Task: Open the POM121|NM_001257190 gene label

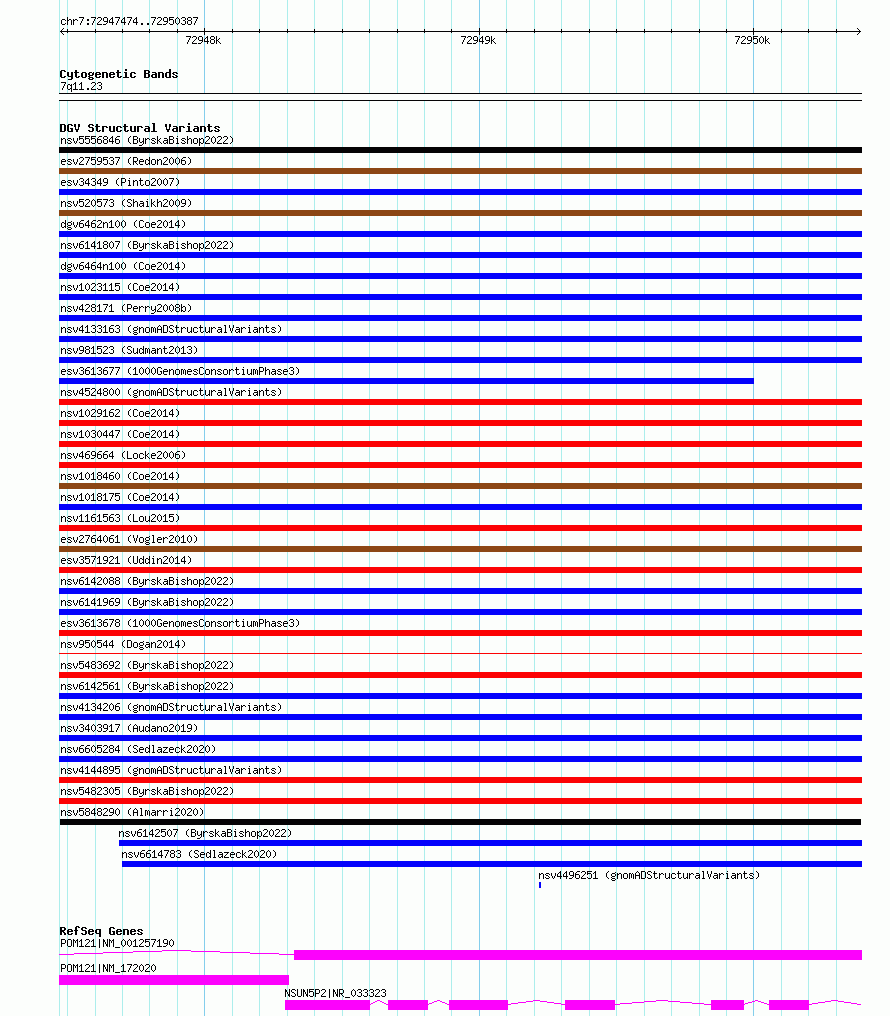Action: (x=117, y=943)
